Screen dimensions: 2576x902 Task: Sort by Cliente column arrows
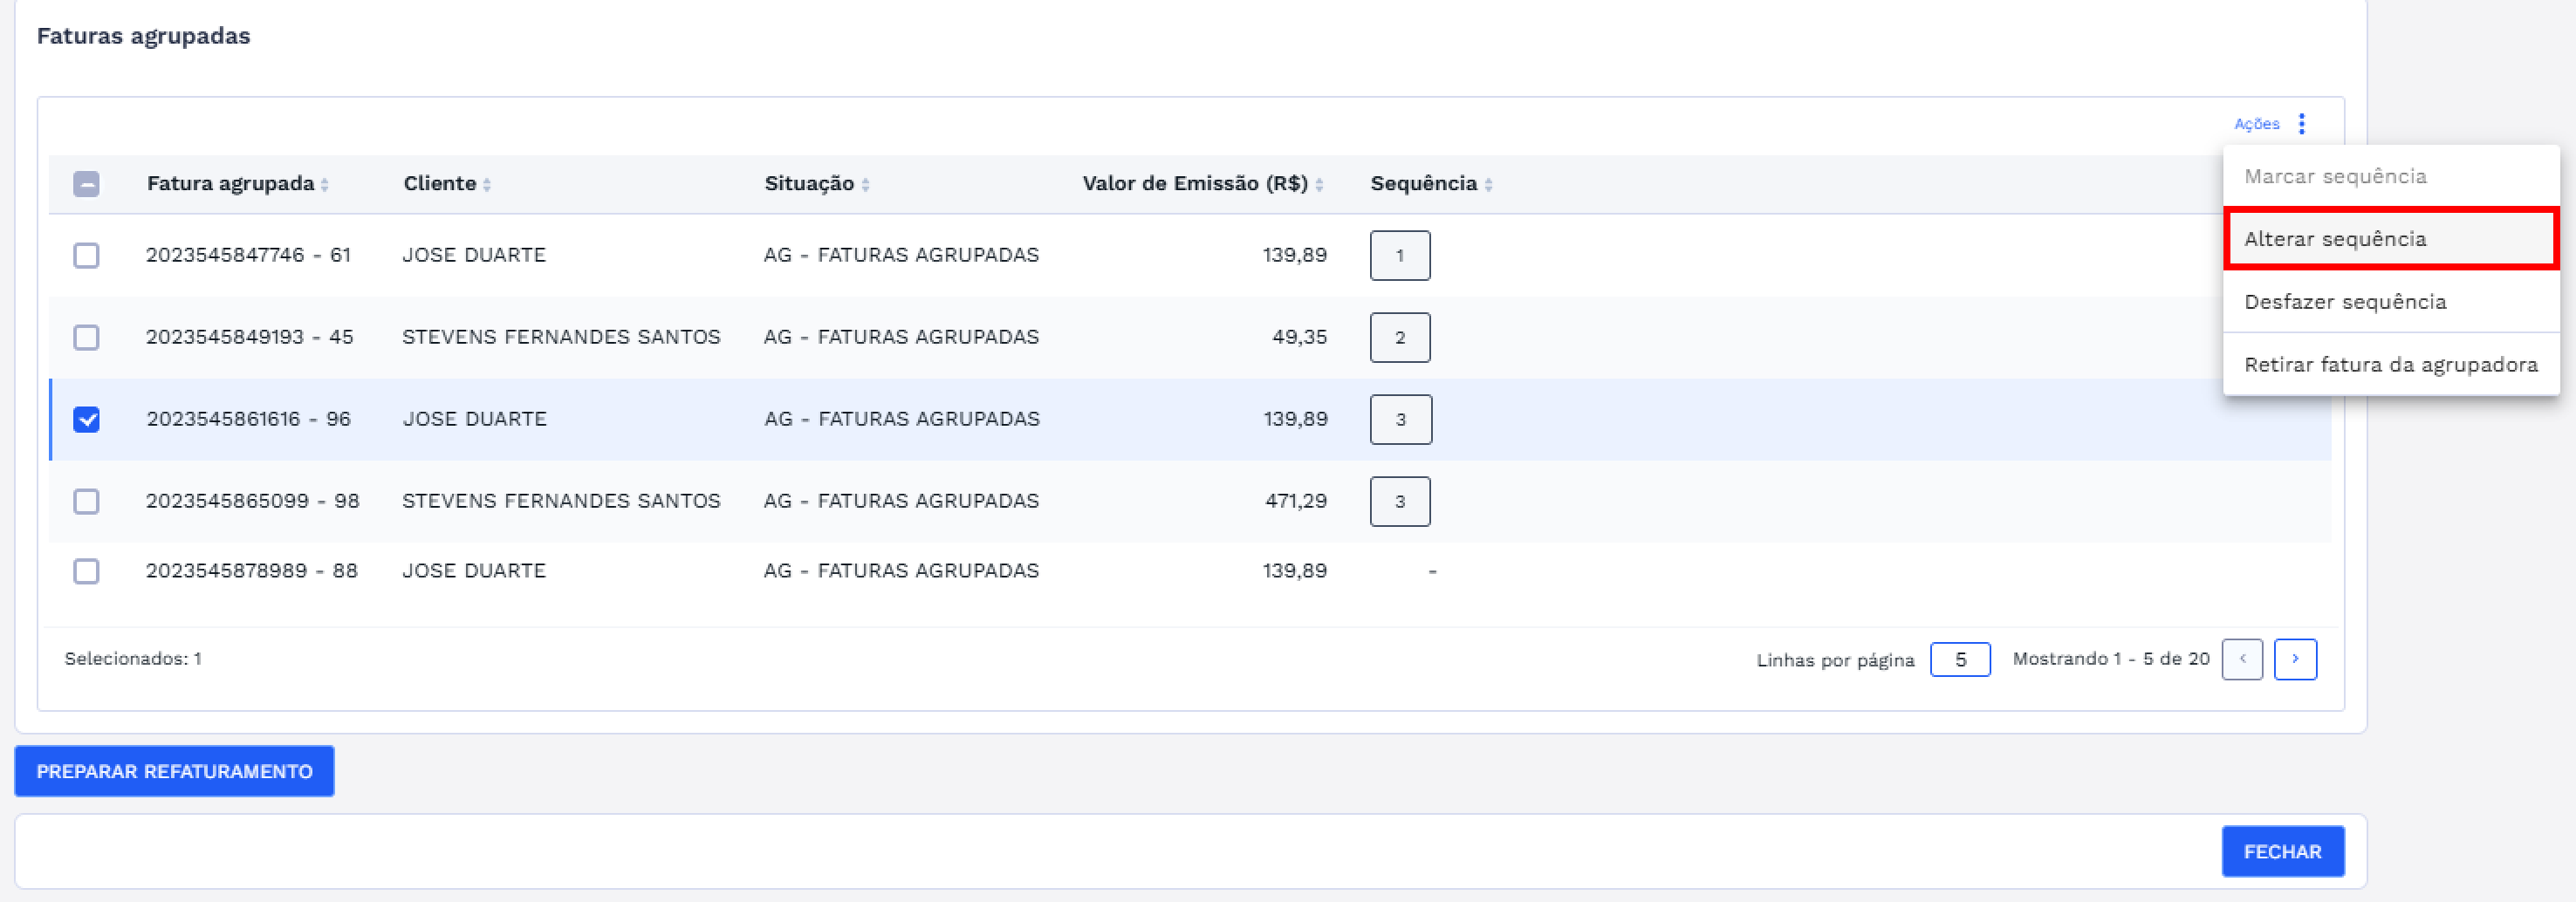(x=487, y=185)
